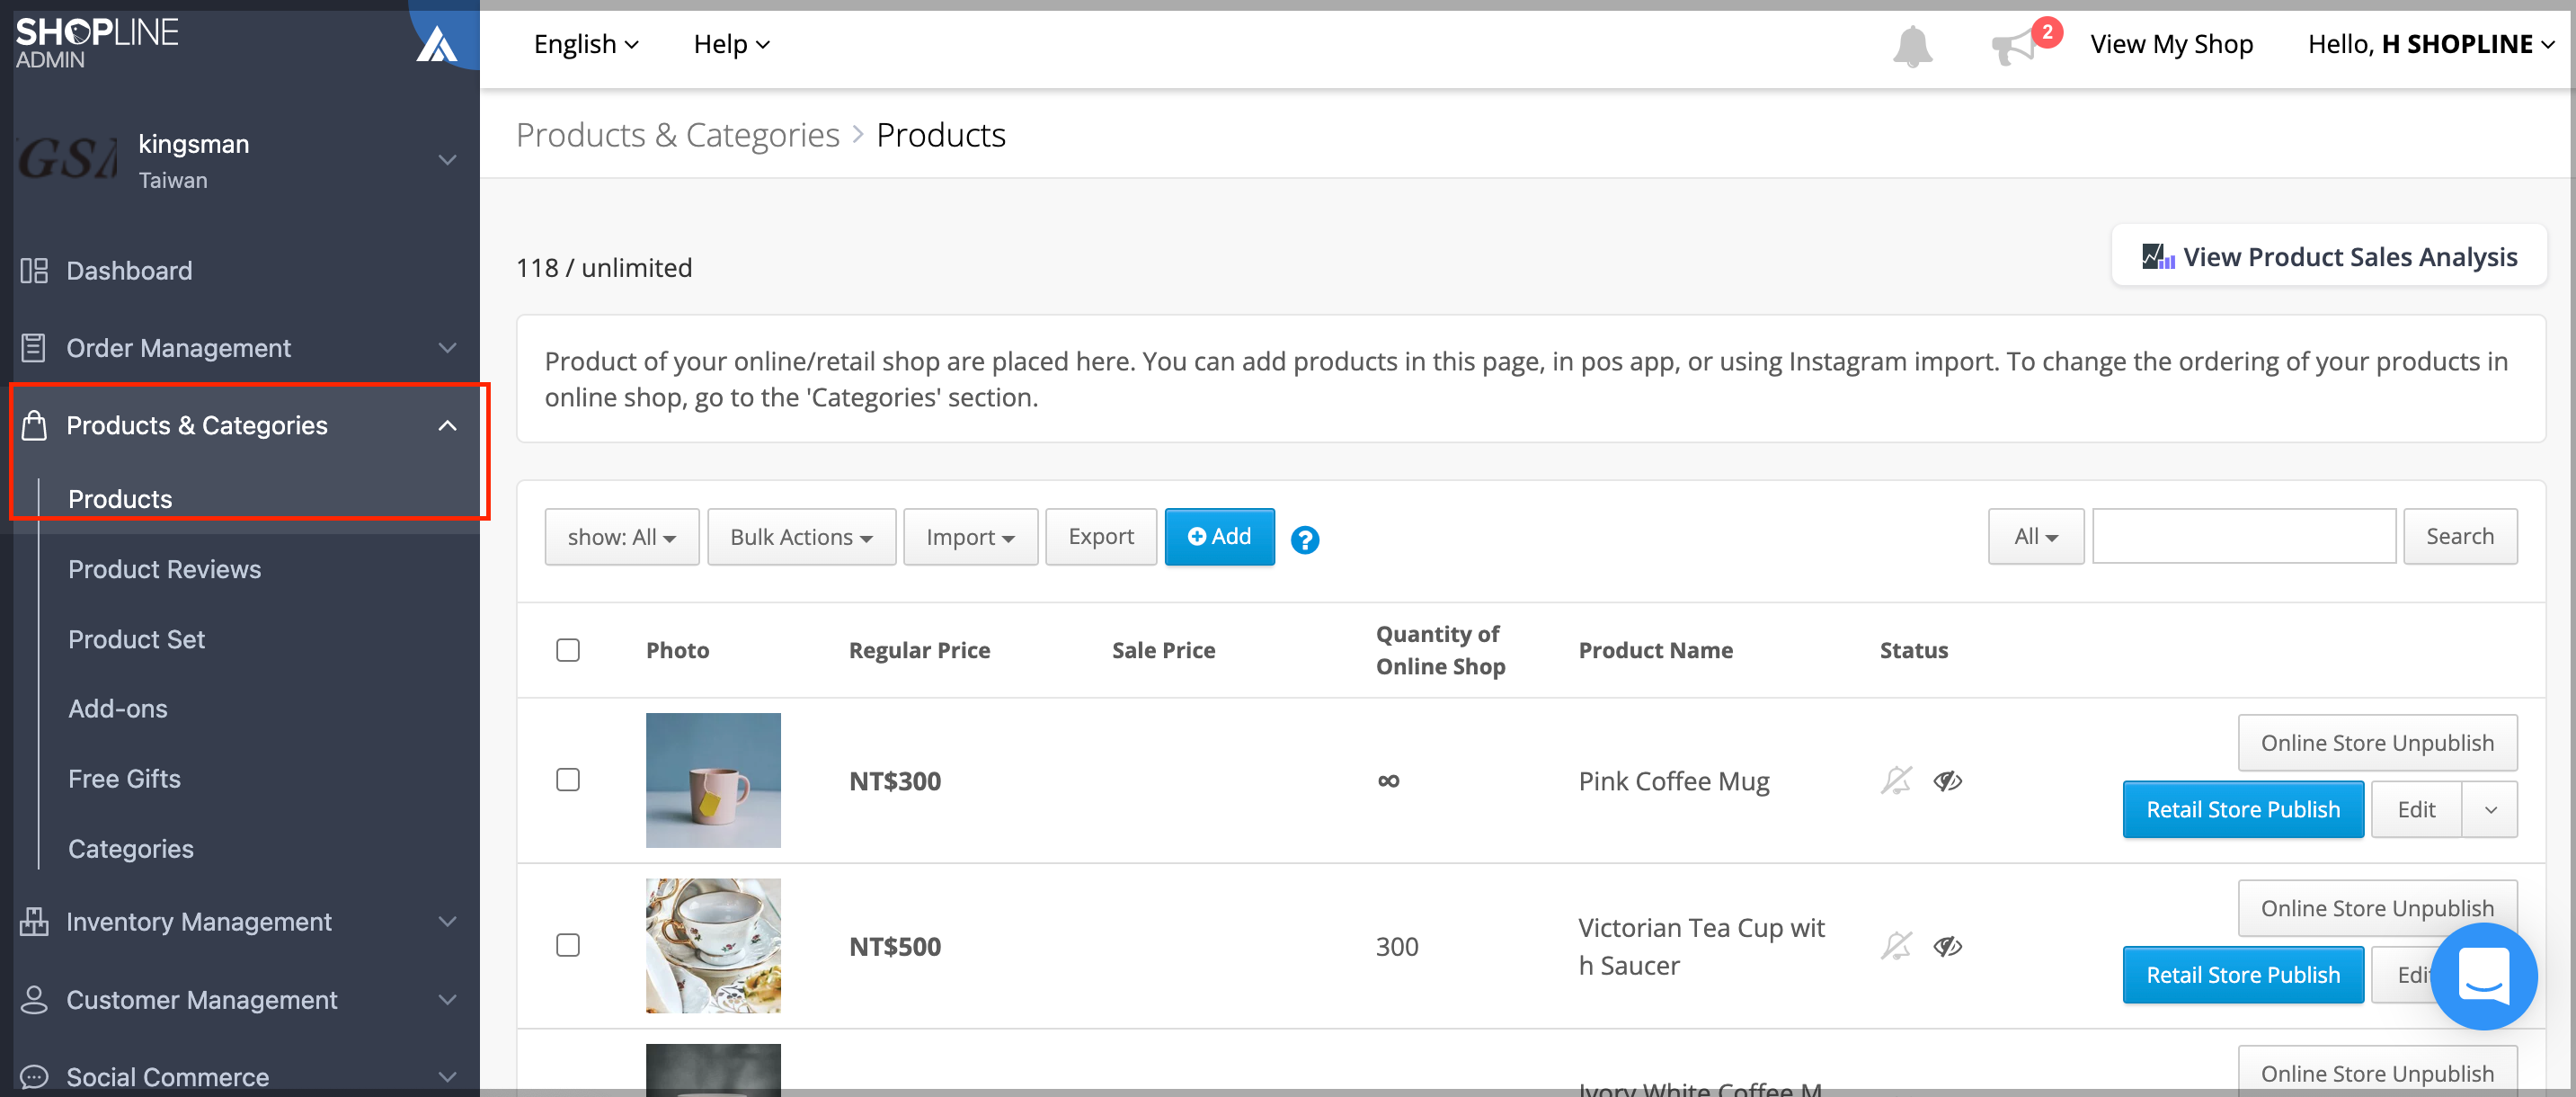Select Product Set in sidebar
Image resolution: width=2576 pixels, height=1097 pixels.
[136, 639]
